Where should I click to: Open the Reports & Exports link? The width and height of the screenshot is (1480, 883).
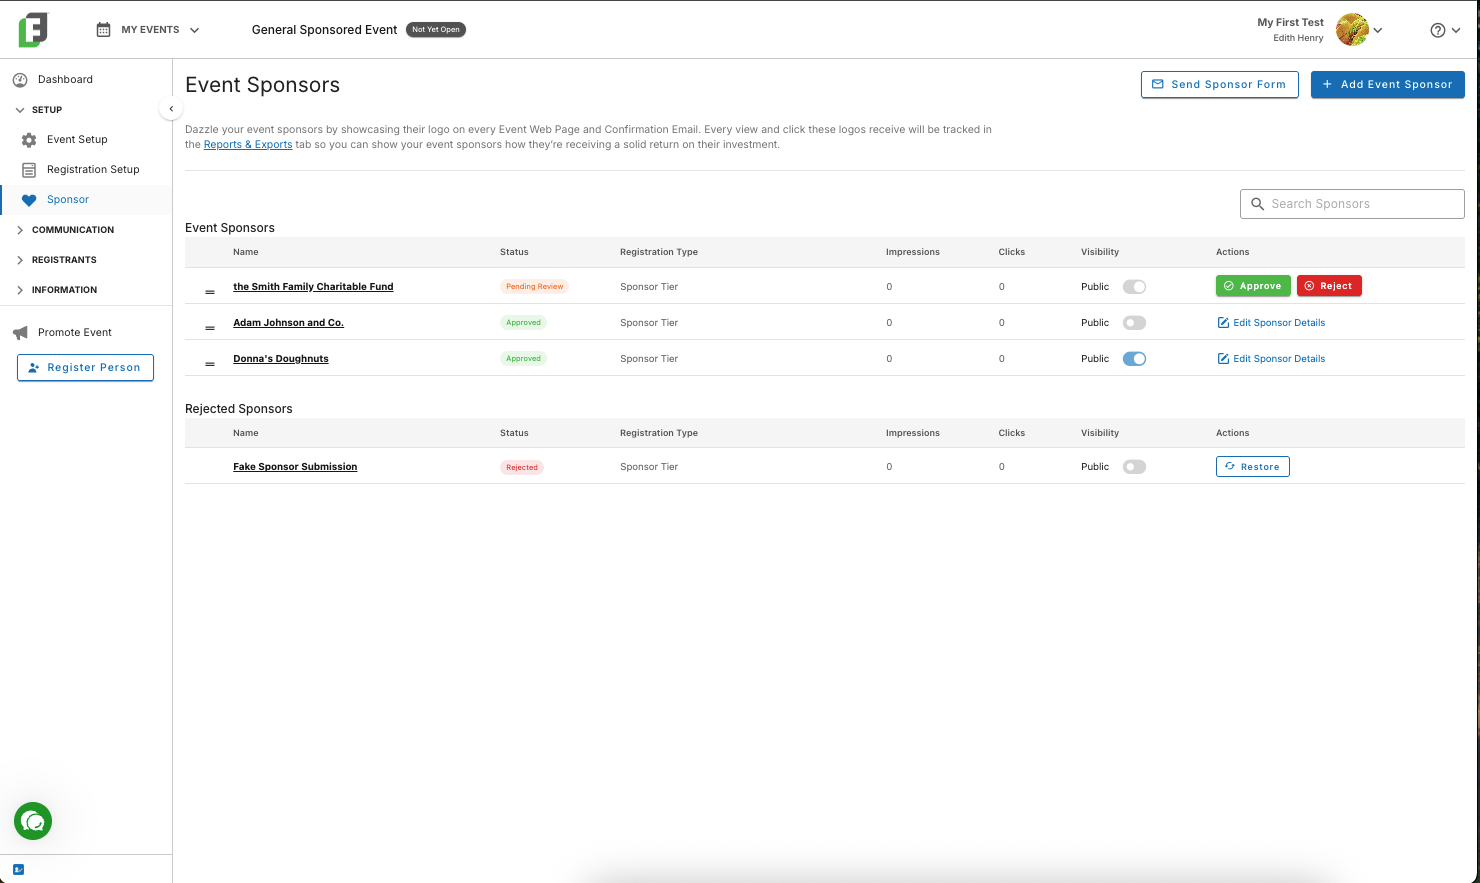click(x=248, y=145)
